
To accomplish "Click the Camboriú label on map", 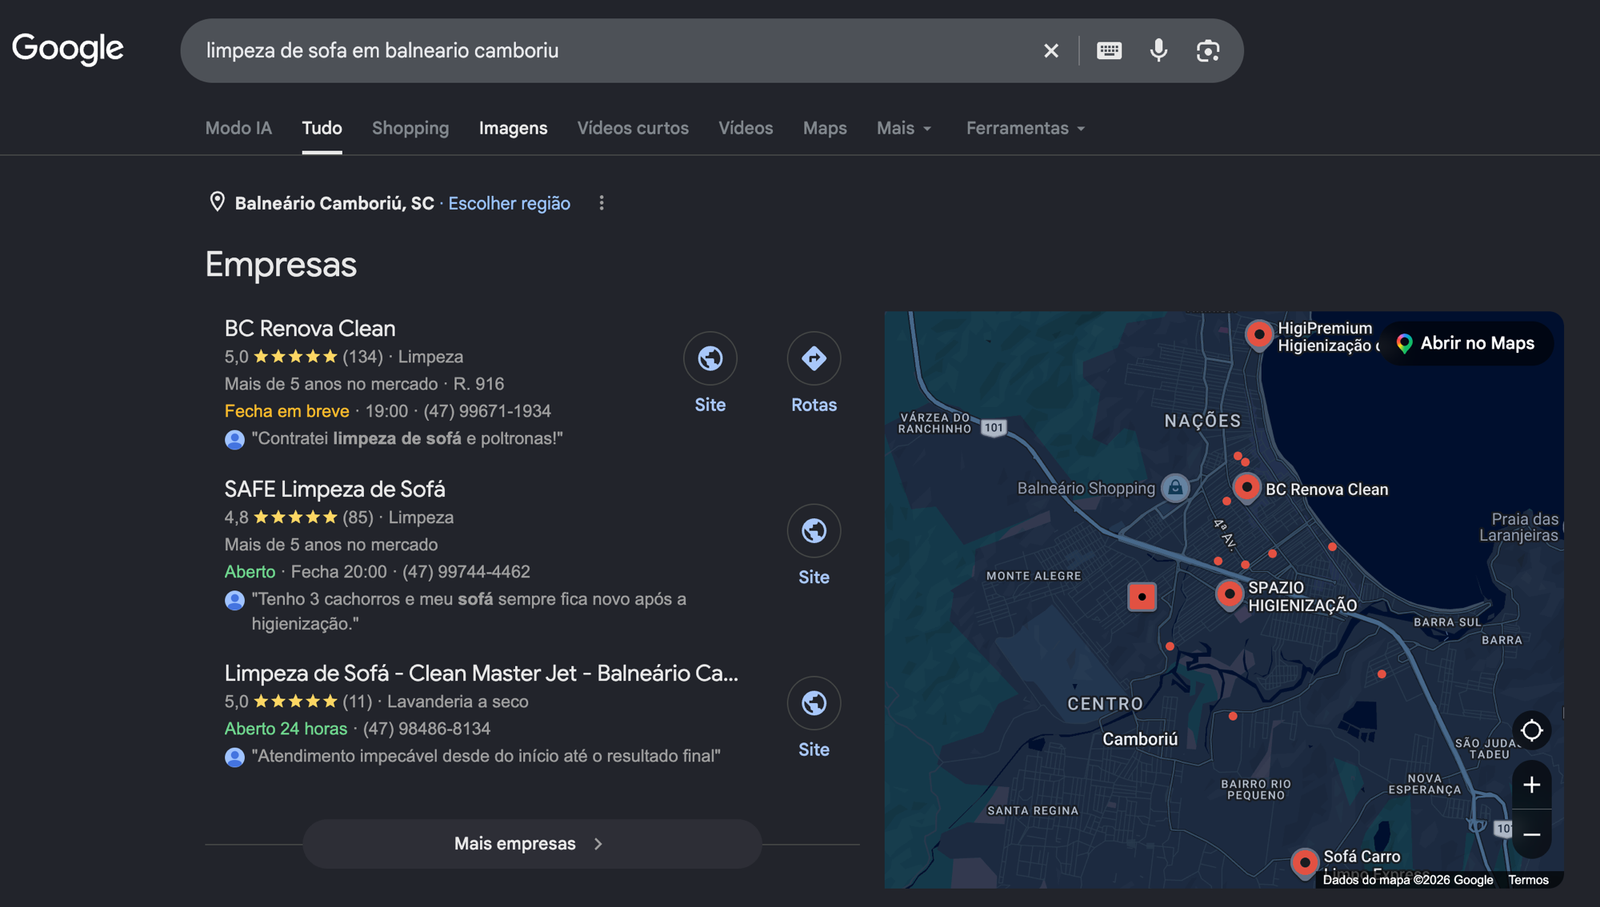I will click(x=1140, y=739).
